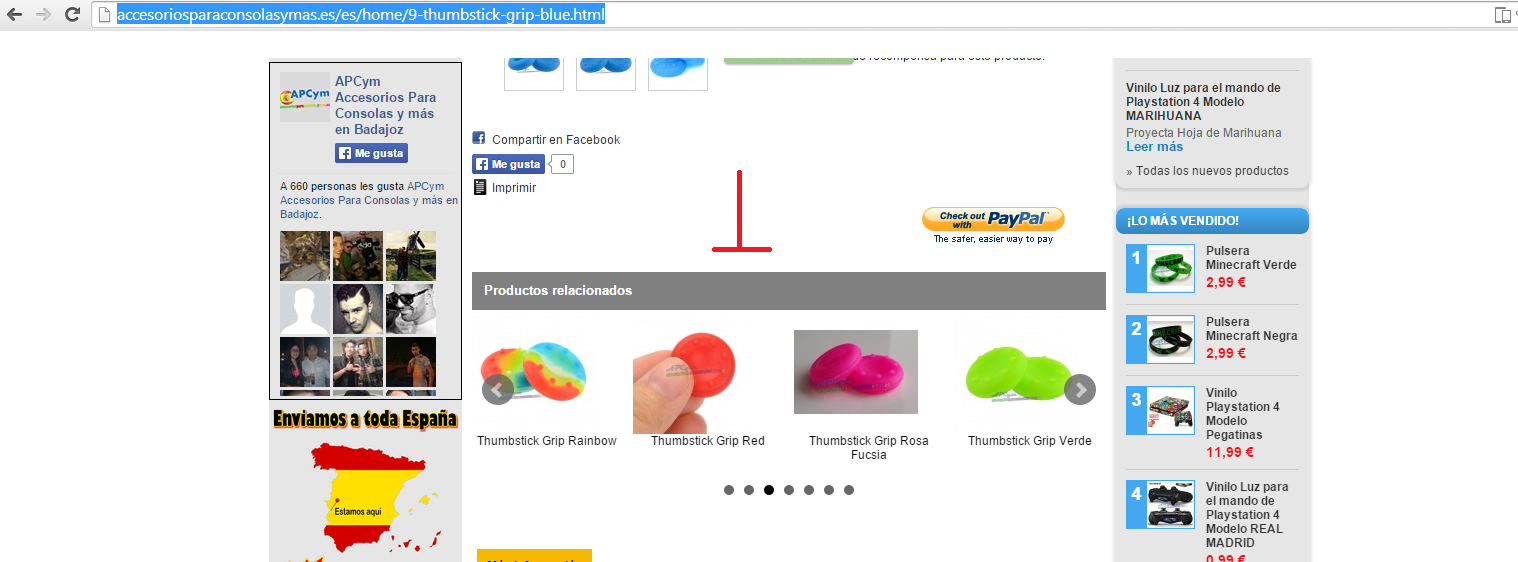Viewport: 1518px width, 562px height.
Task: Click Check out with PayPal button
Action: point(993,219)
